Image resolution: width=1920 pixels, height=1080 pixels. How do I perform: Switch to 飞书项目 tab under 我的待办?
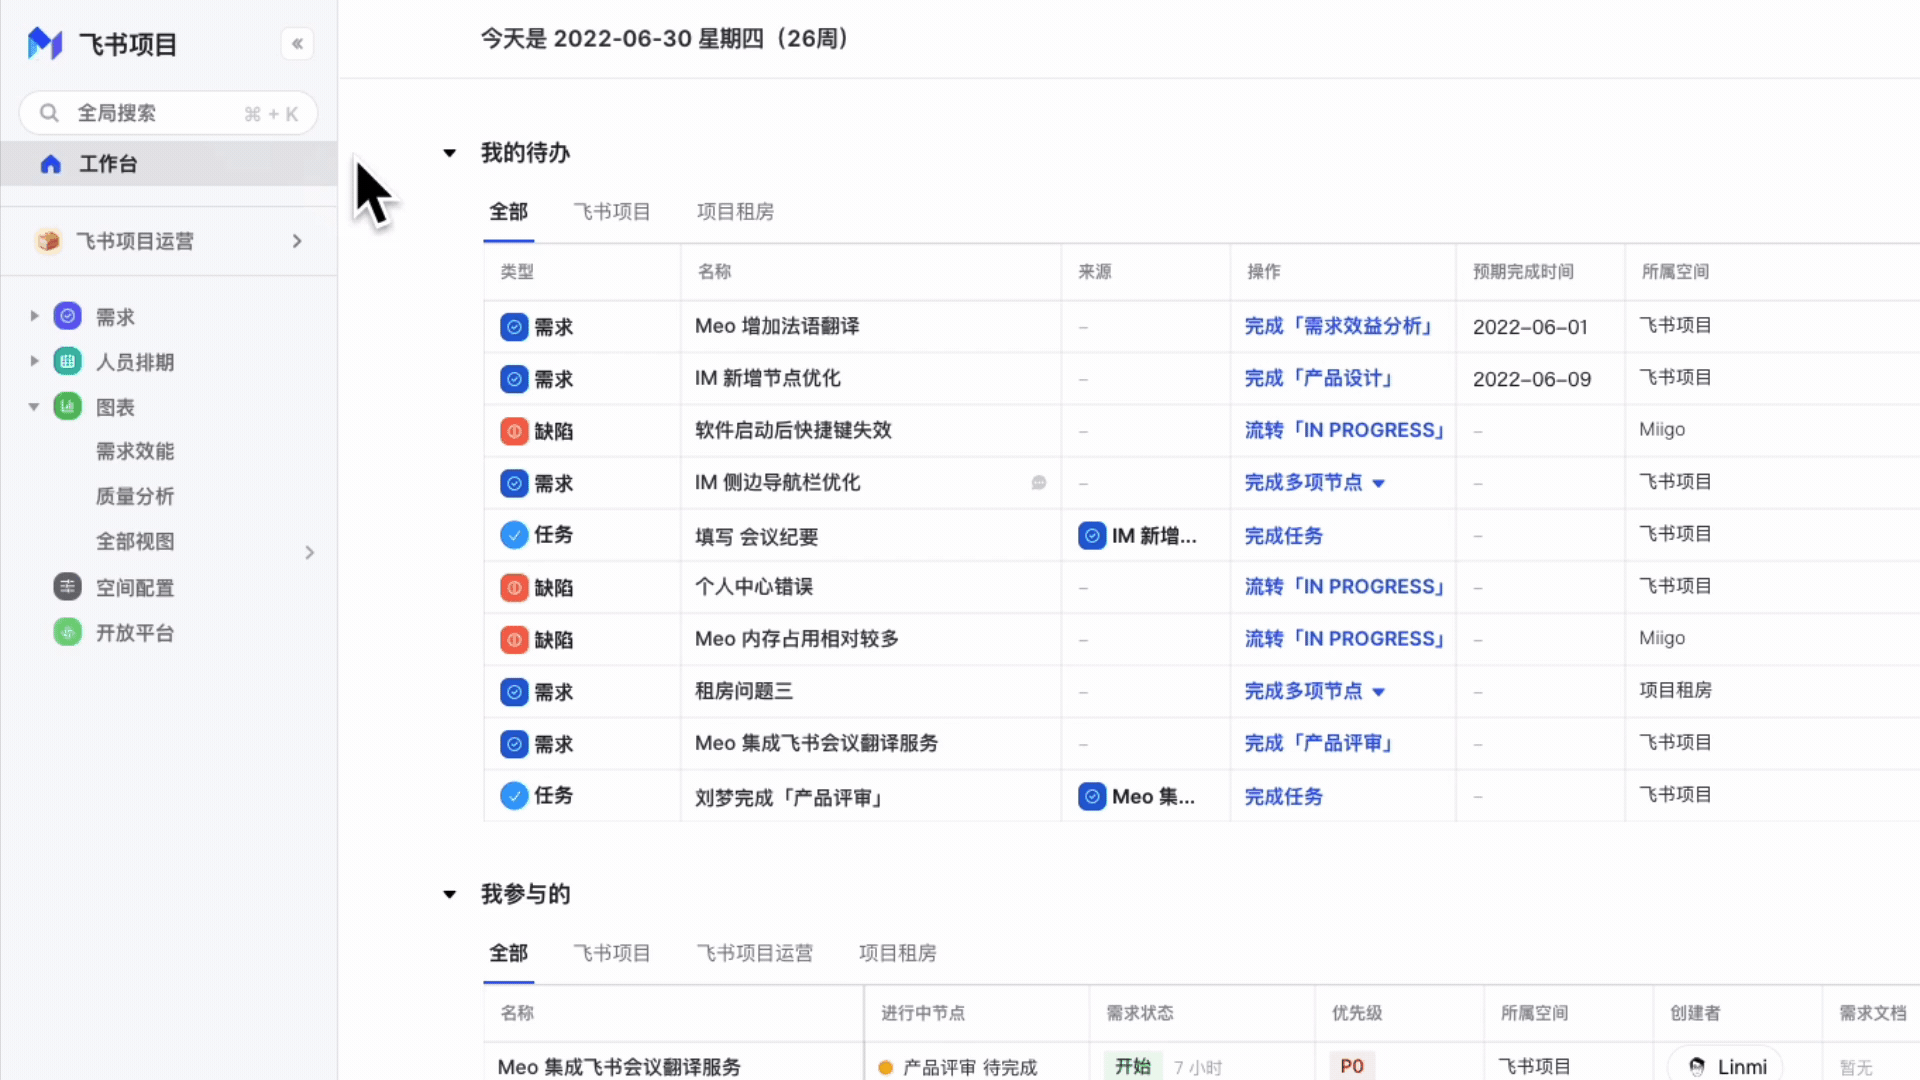(612, 212)
